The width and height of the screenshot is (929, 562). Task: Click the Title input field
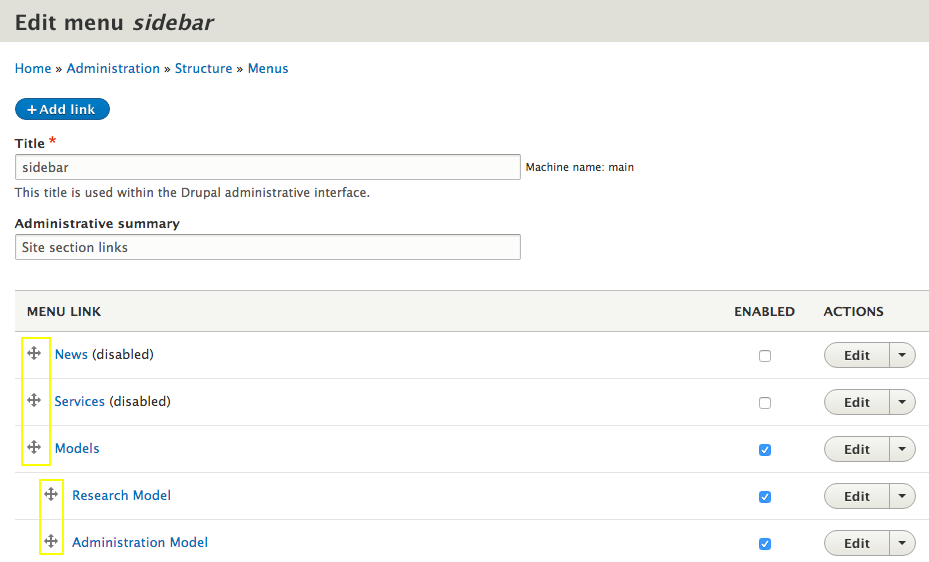(268, 167)
